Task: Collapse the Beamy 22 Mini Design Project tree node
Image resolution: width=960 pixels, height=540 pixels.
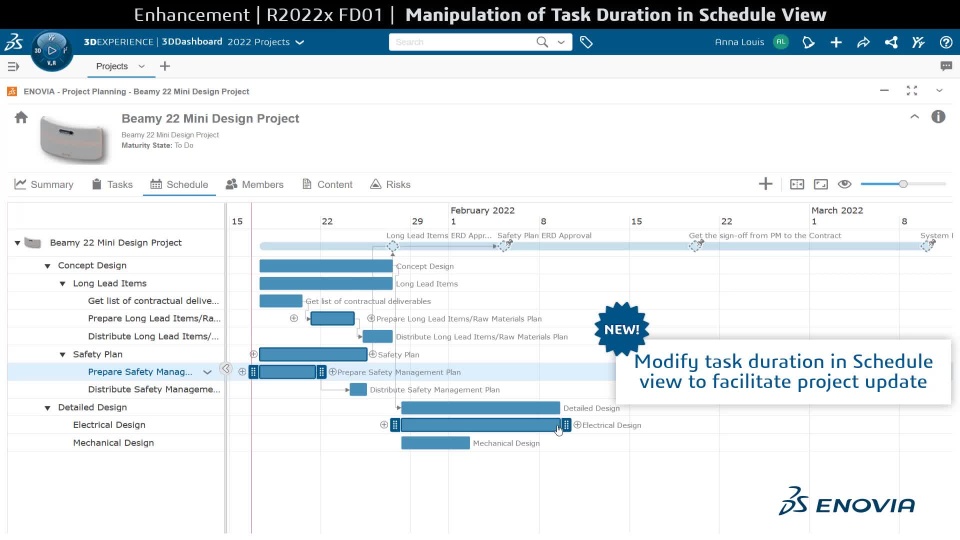Action: pyautogui.click(x=17, y=243)
